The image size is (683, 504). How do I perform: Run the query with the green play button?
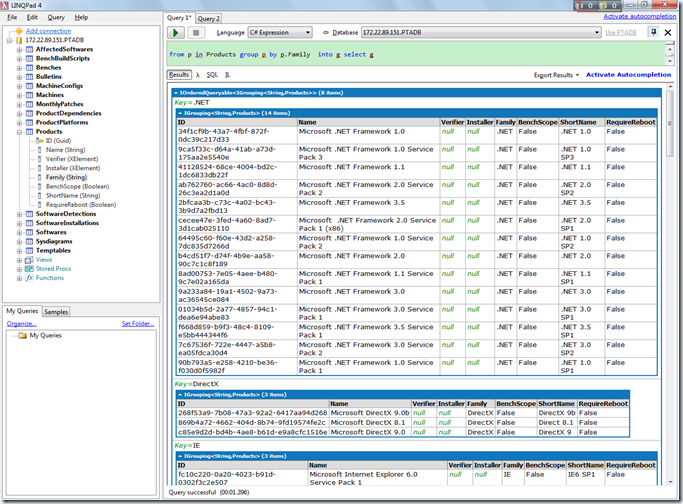pos(176,33)
